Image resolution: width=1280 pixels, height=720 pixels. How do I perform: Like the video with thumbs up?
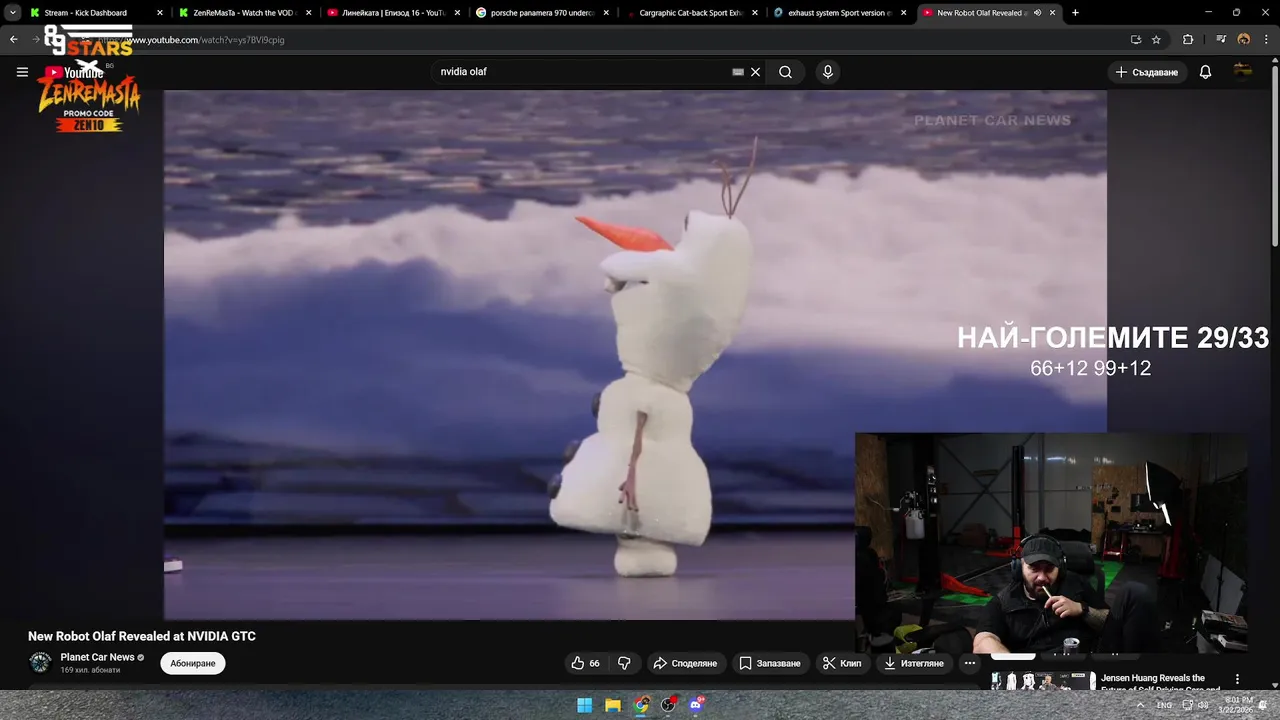click(585, 663)
